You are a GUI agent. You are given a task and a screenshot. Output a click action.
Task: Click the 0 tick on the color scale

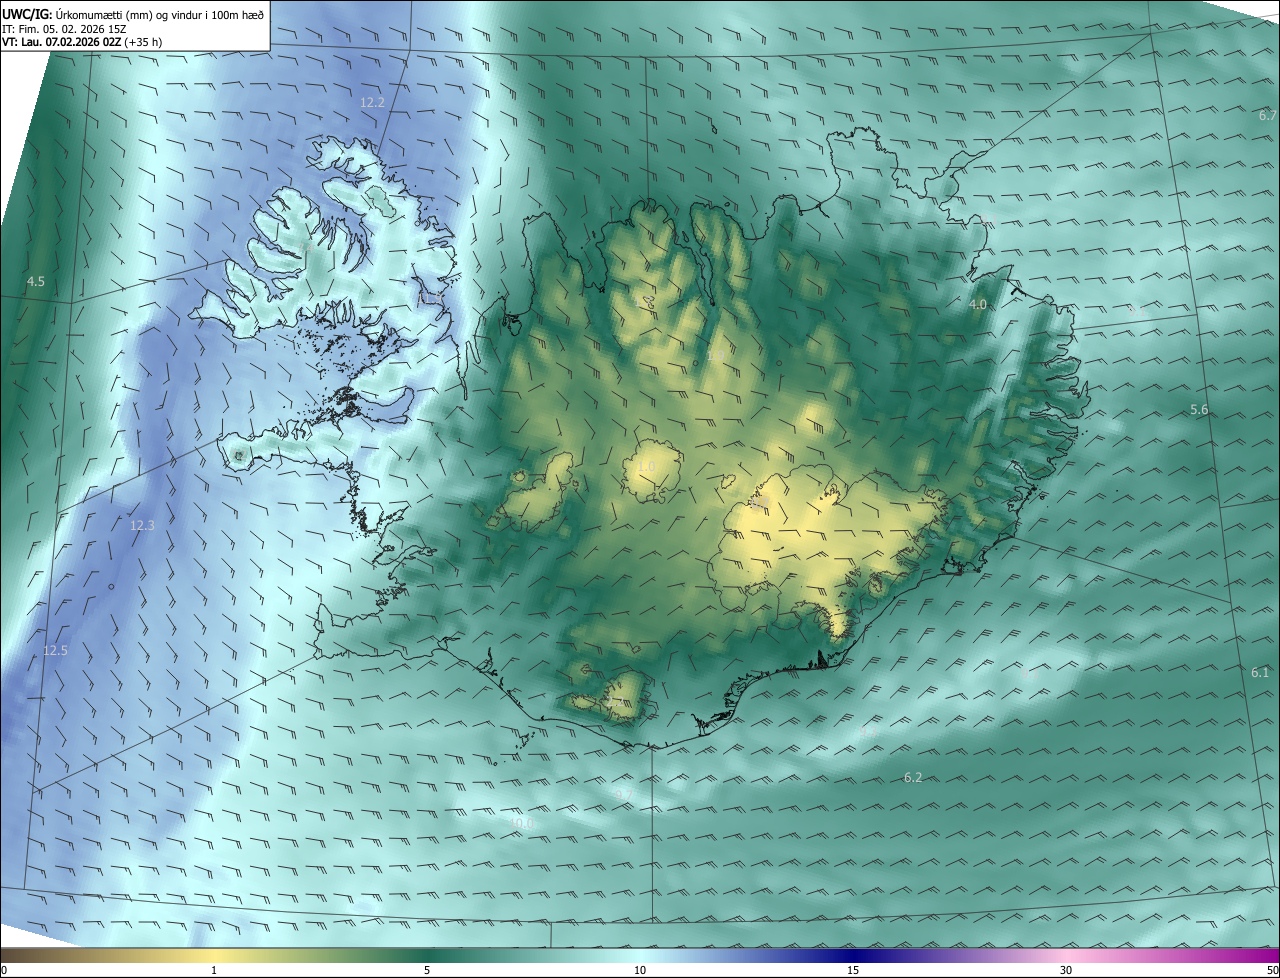click(x=3, y=970)
